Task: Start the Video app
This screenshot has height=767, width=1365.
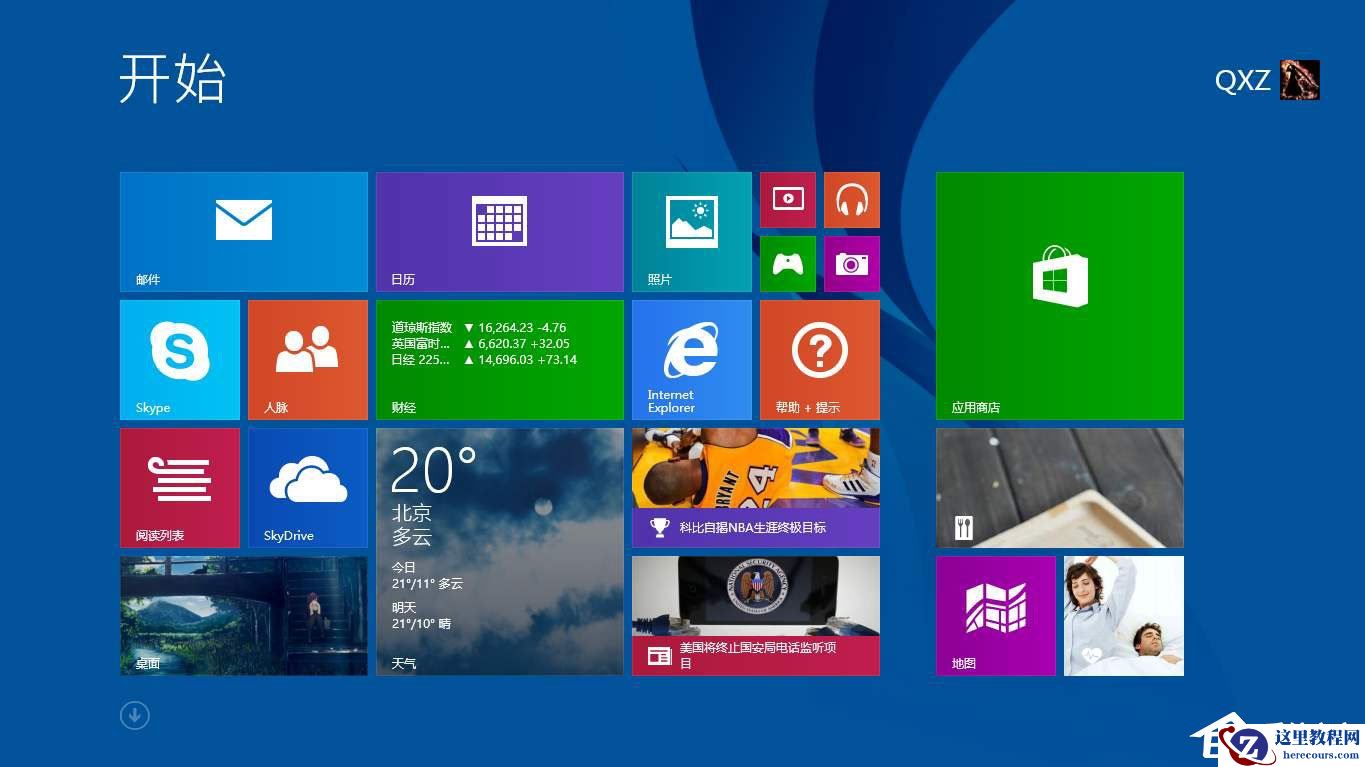Action: 787,199
